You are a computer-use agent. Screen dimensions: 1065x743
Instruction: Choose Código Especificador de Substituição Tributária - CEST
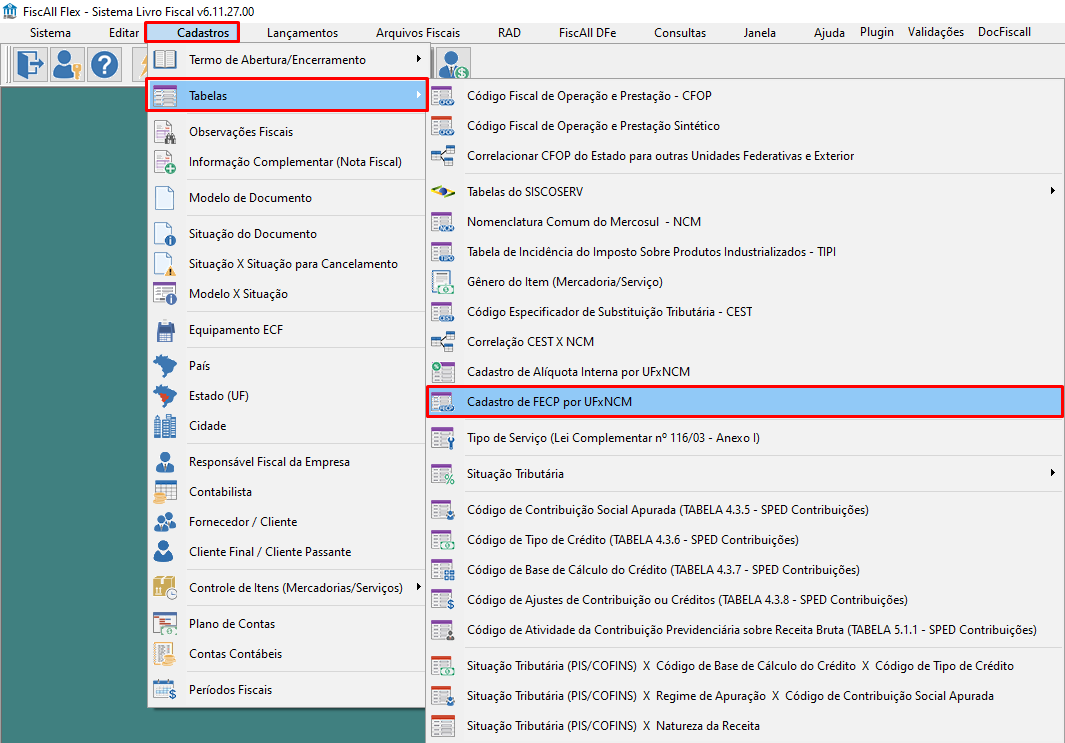point(744,312)
